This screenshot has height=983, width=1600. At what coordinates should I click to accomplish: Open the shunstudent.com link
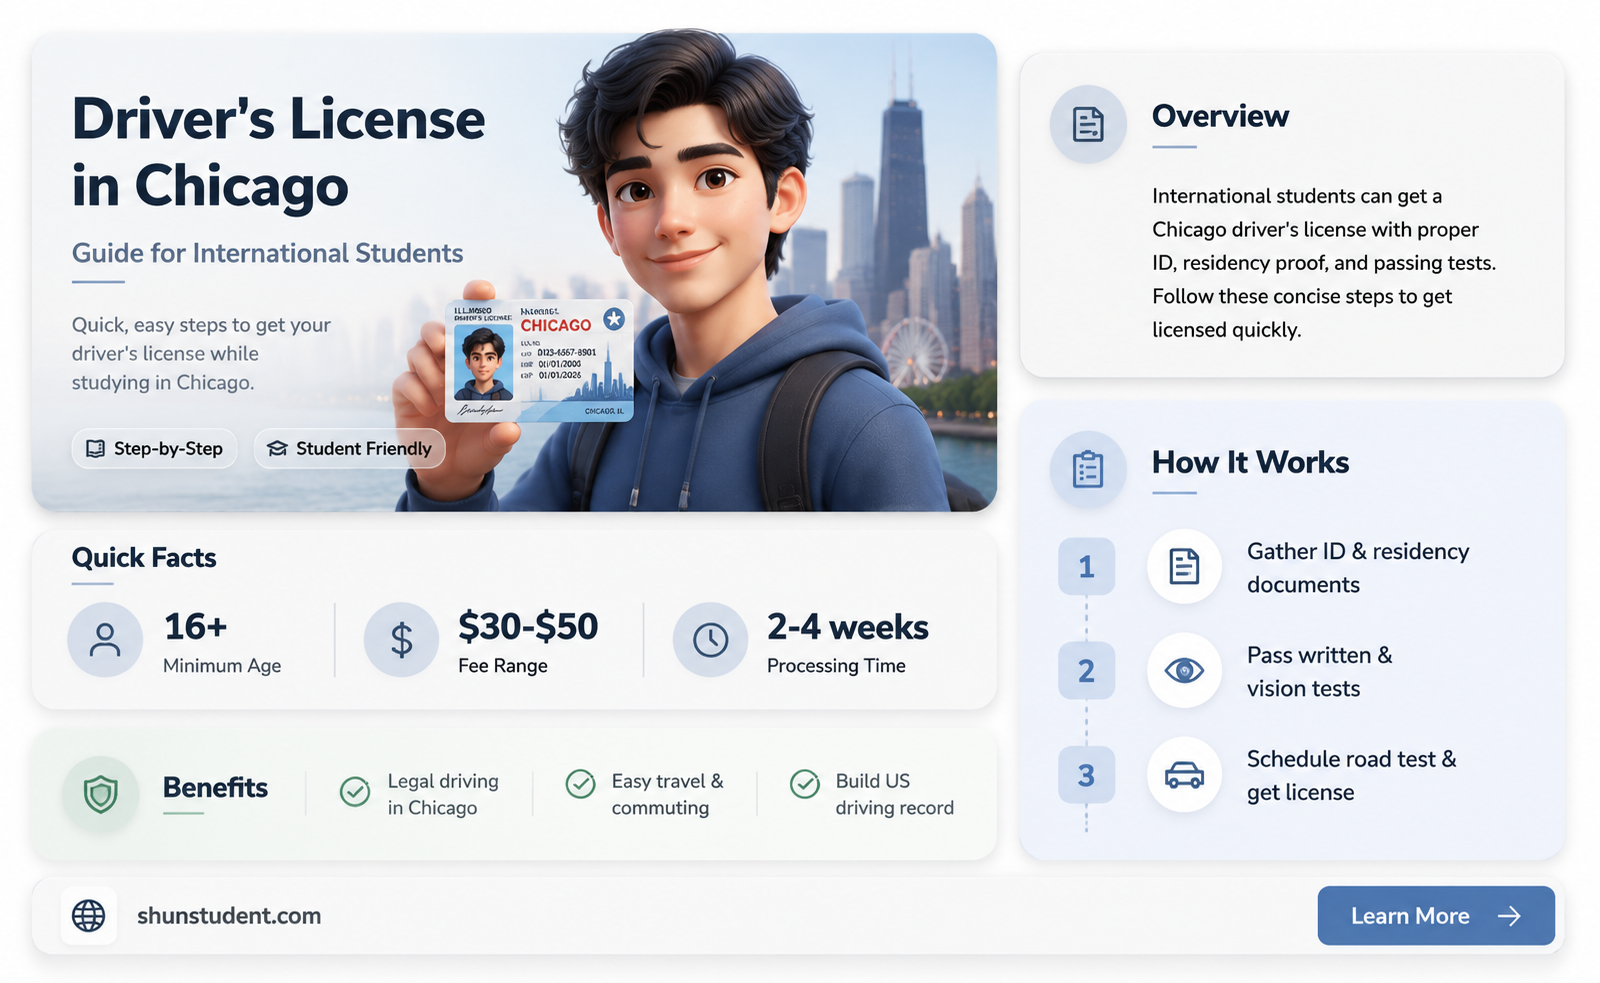229,916
